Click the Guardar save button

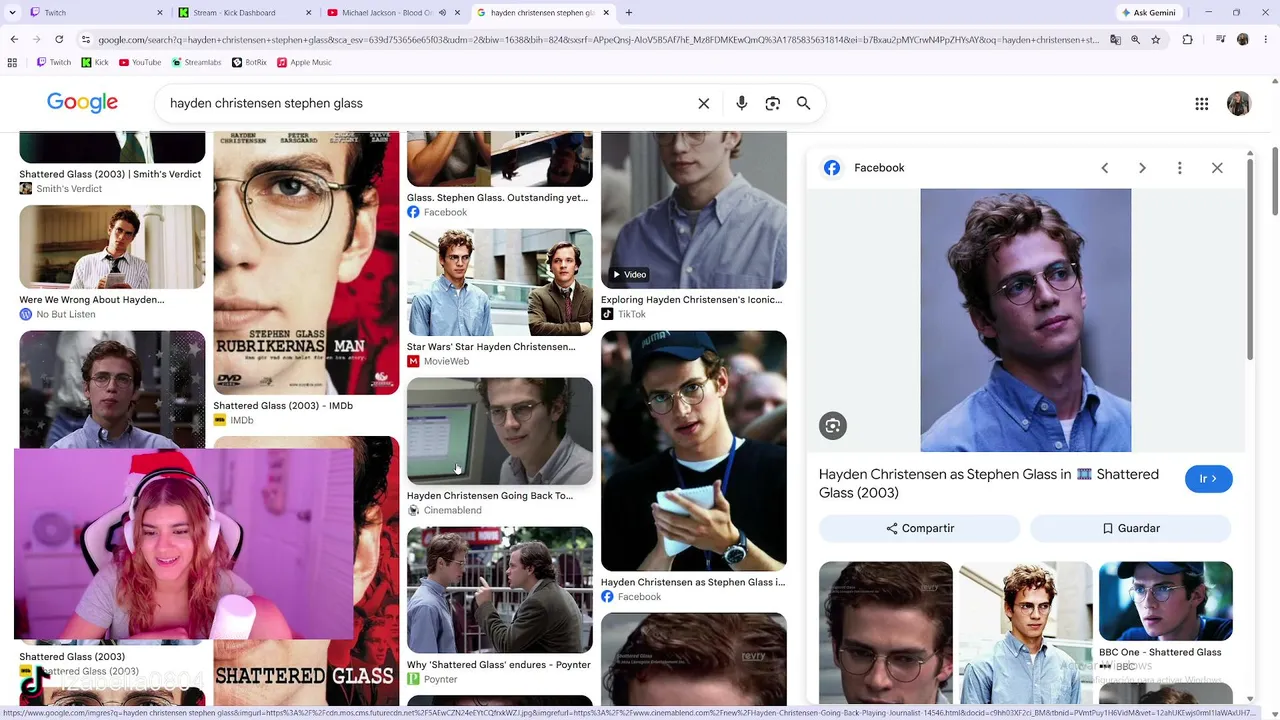1131,528
